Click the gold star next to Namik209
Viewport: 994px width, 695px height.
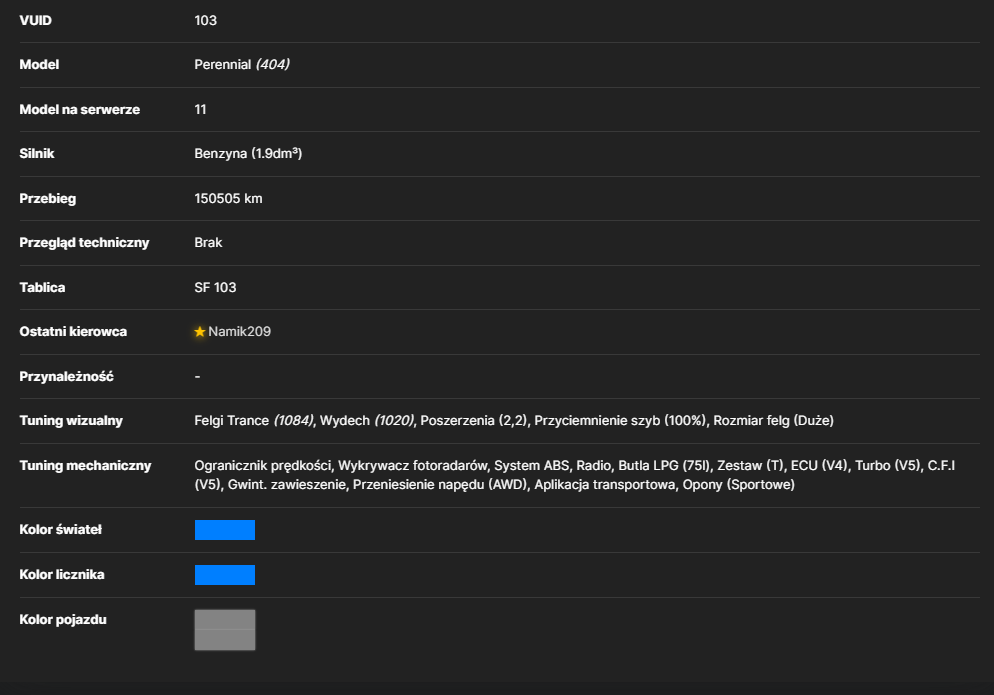tap(200, 332)
